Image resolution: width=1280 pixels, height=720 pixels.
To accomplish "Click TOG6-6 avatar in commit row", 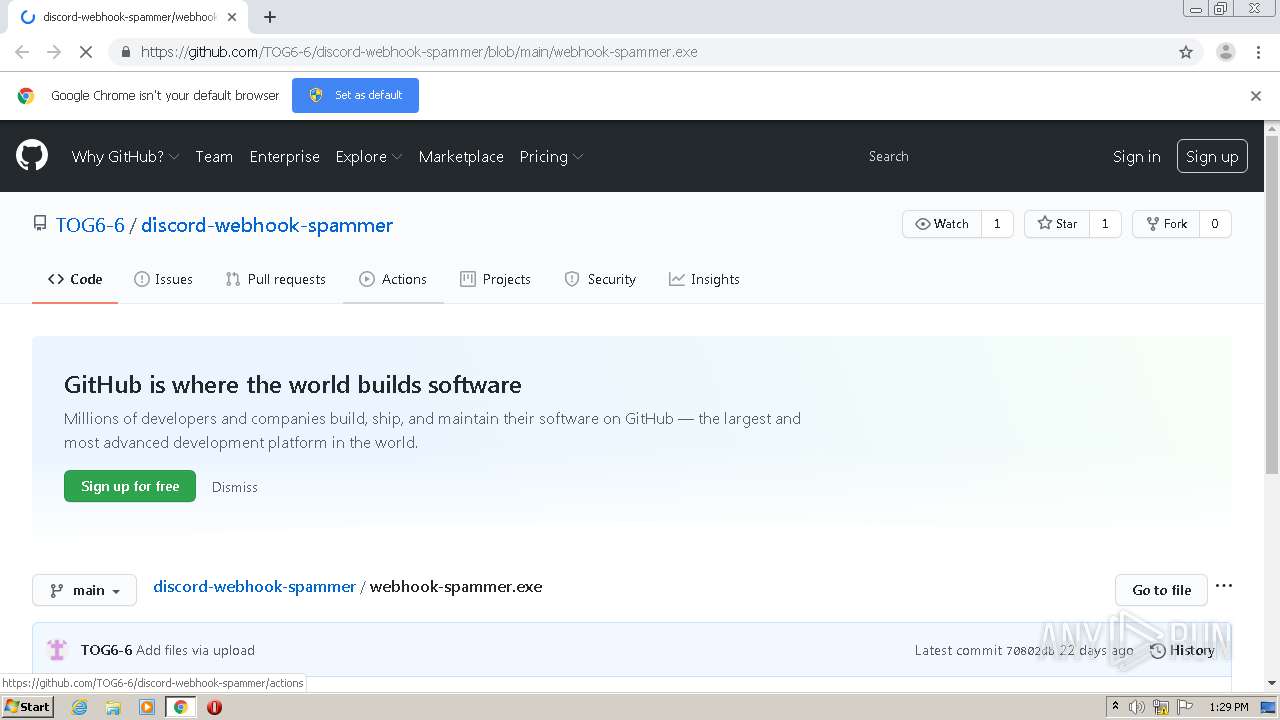I will pyautogui.click(x=57, y=650).
